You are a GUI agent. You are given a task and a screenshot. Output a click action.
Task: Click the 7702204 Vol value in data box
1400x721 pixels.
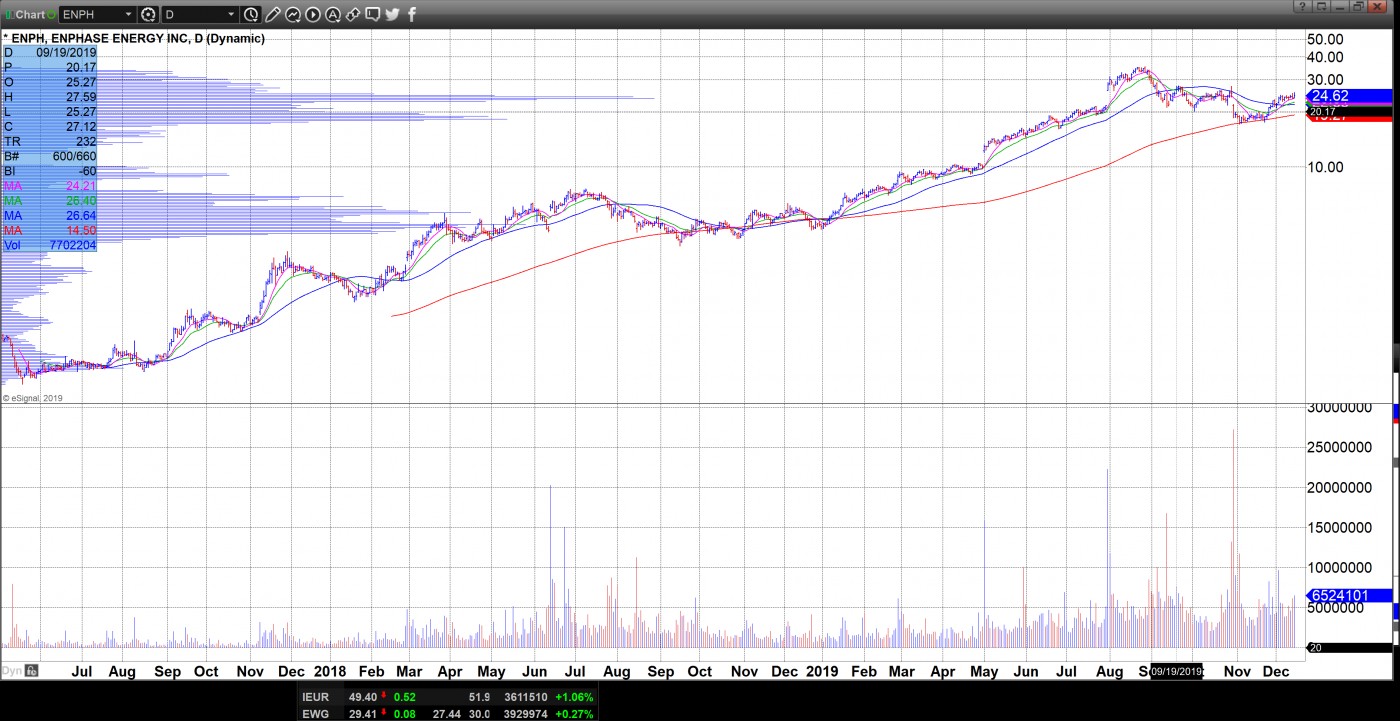tap(72, 245)
